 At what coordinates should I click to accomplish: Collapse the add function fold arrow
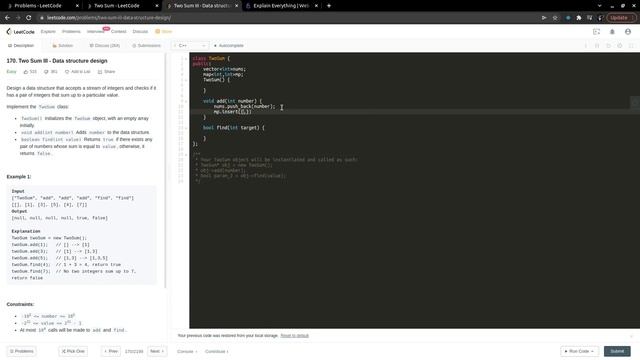click(x=186, y=101)
